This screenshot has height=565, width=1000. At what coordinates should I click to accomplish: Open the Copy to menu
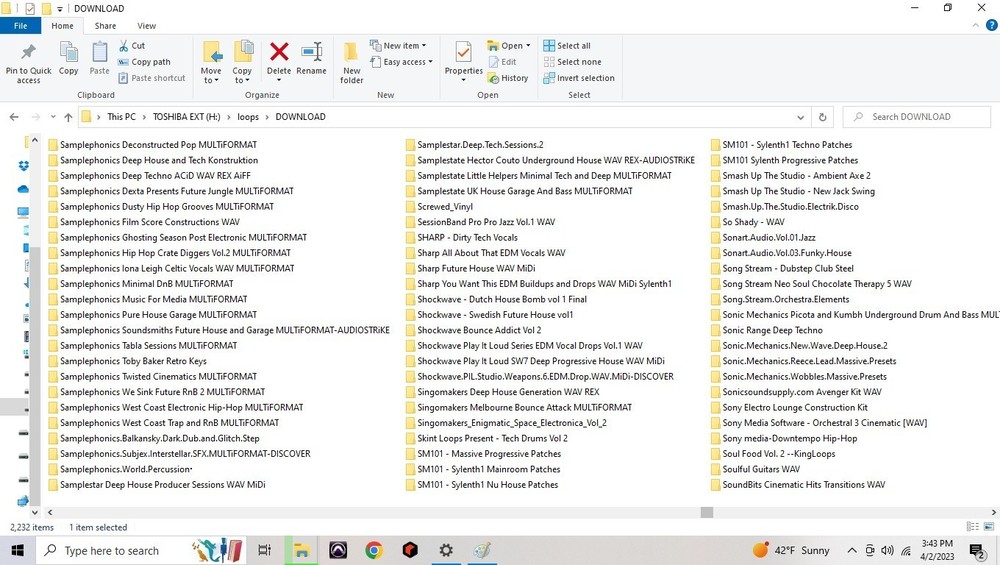[x=242, y=62]
